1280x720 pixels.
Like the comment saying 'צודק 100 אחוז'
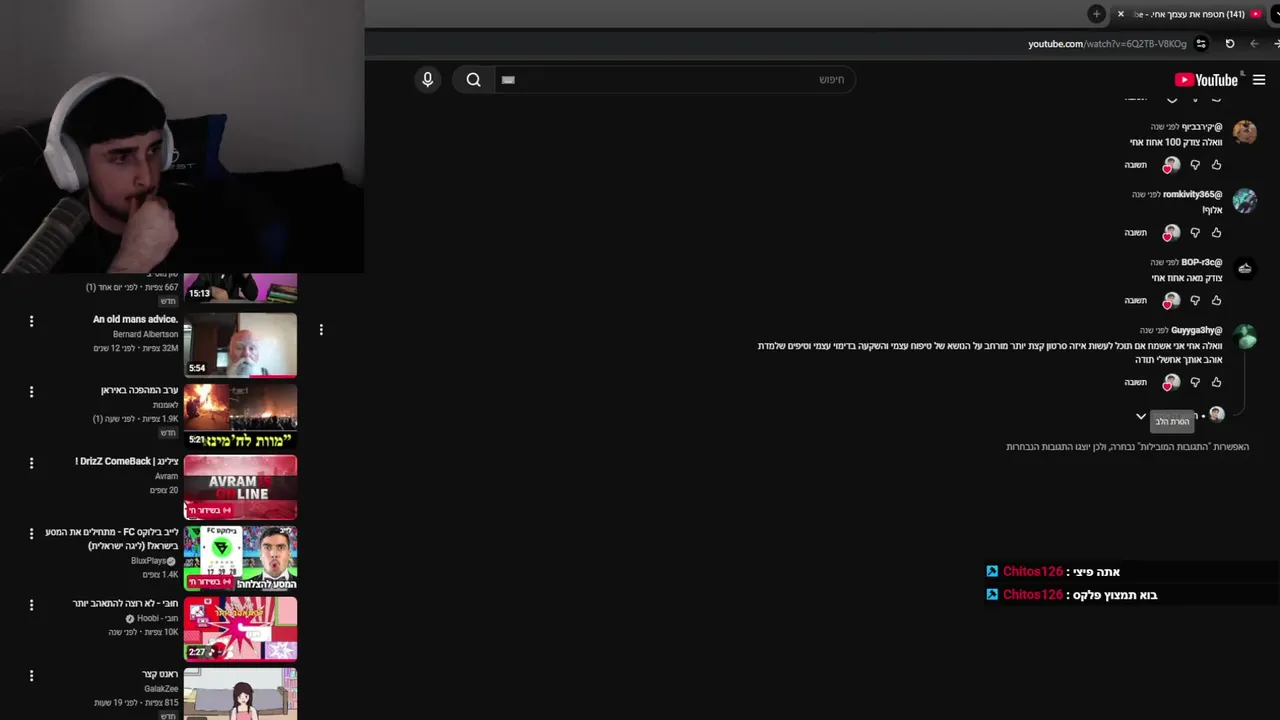[1216, 165]
